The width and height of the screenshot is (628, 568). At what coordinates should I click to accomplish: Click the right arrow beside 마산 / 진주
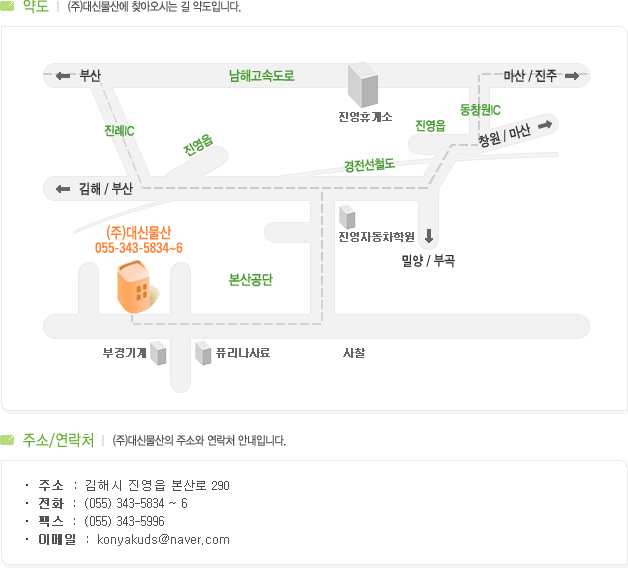[572, 76]
